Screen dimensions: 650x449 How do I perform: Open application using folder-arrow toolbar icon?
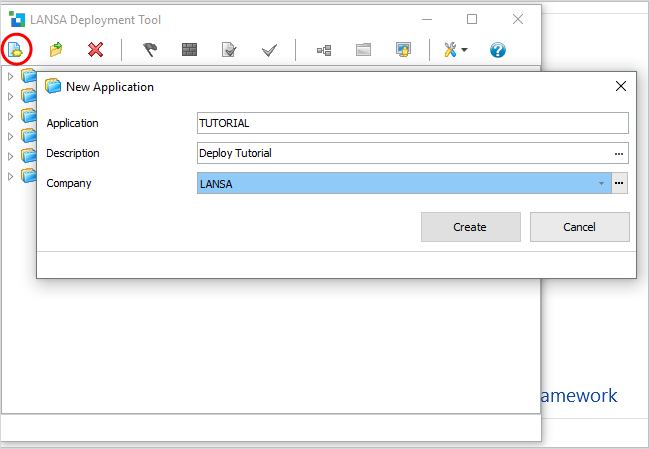tap(56, 50)
